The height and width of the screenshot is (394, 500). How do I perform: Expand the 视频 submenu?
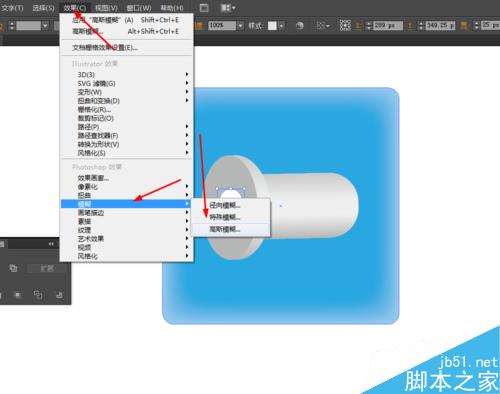point(126,247)
